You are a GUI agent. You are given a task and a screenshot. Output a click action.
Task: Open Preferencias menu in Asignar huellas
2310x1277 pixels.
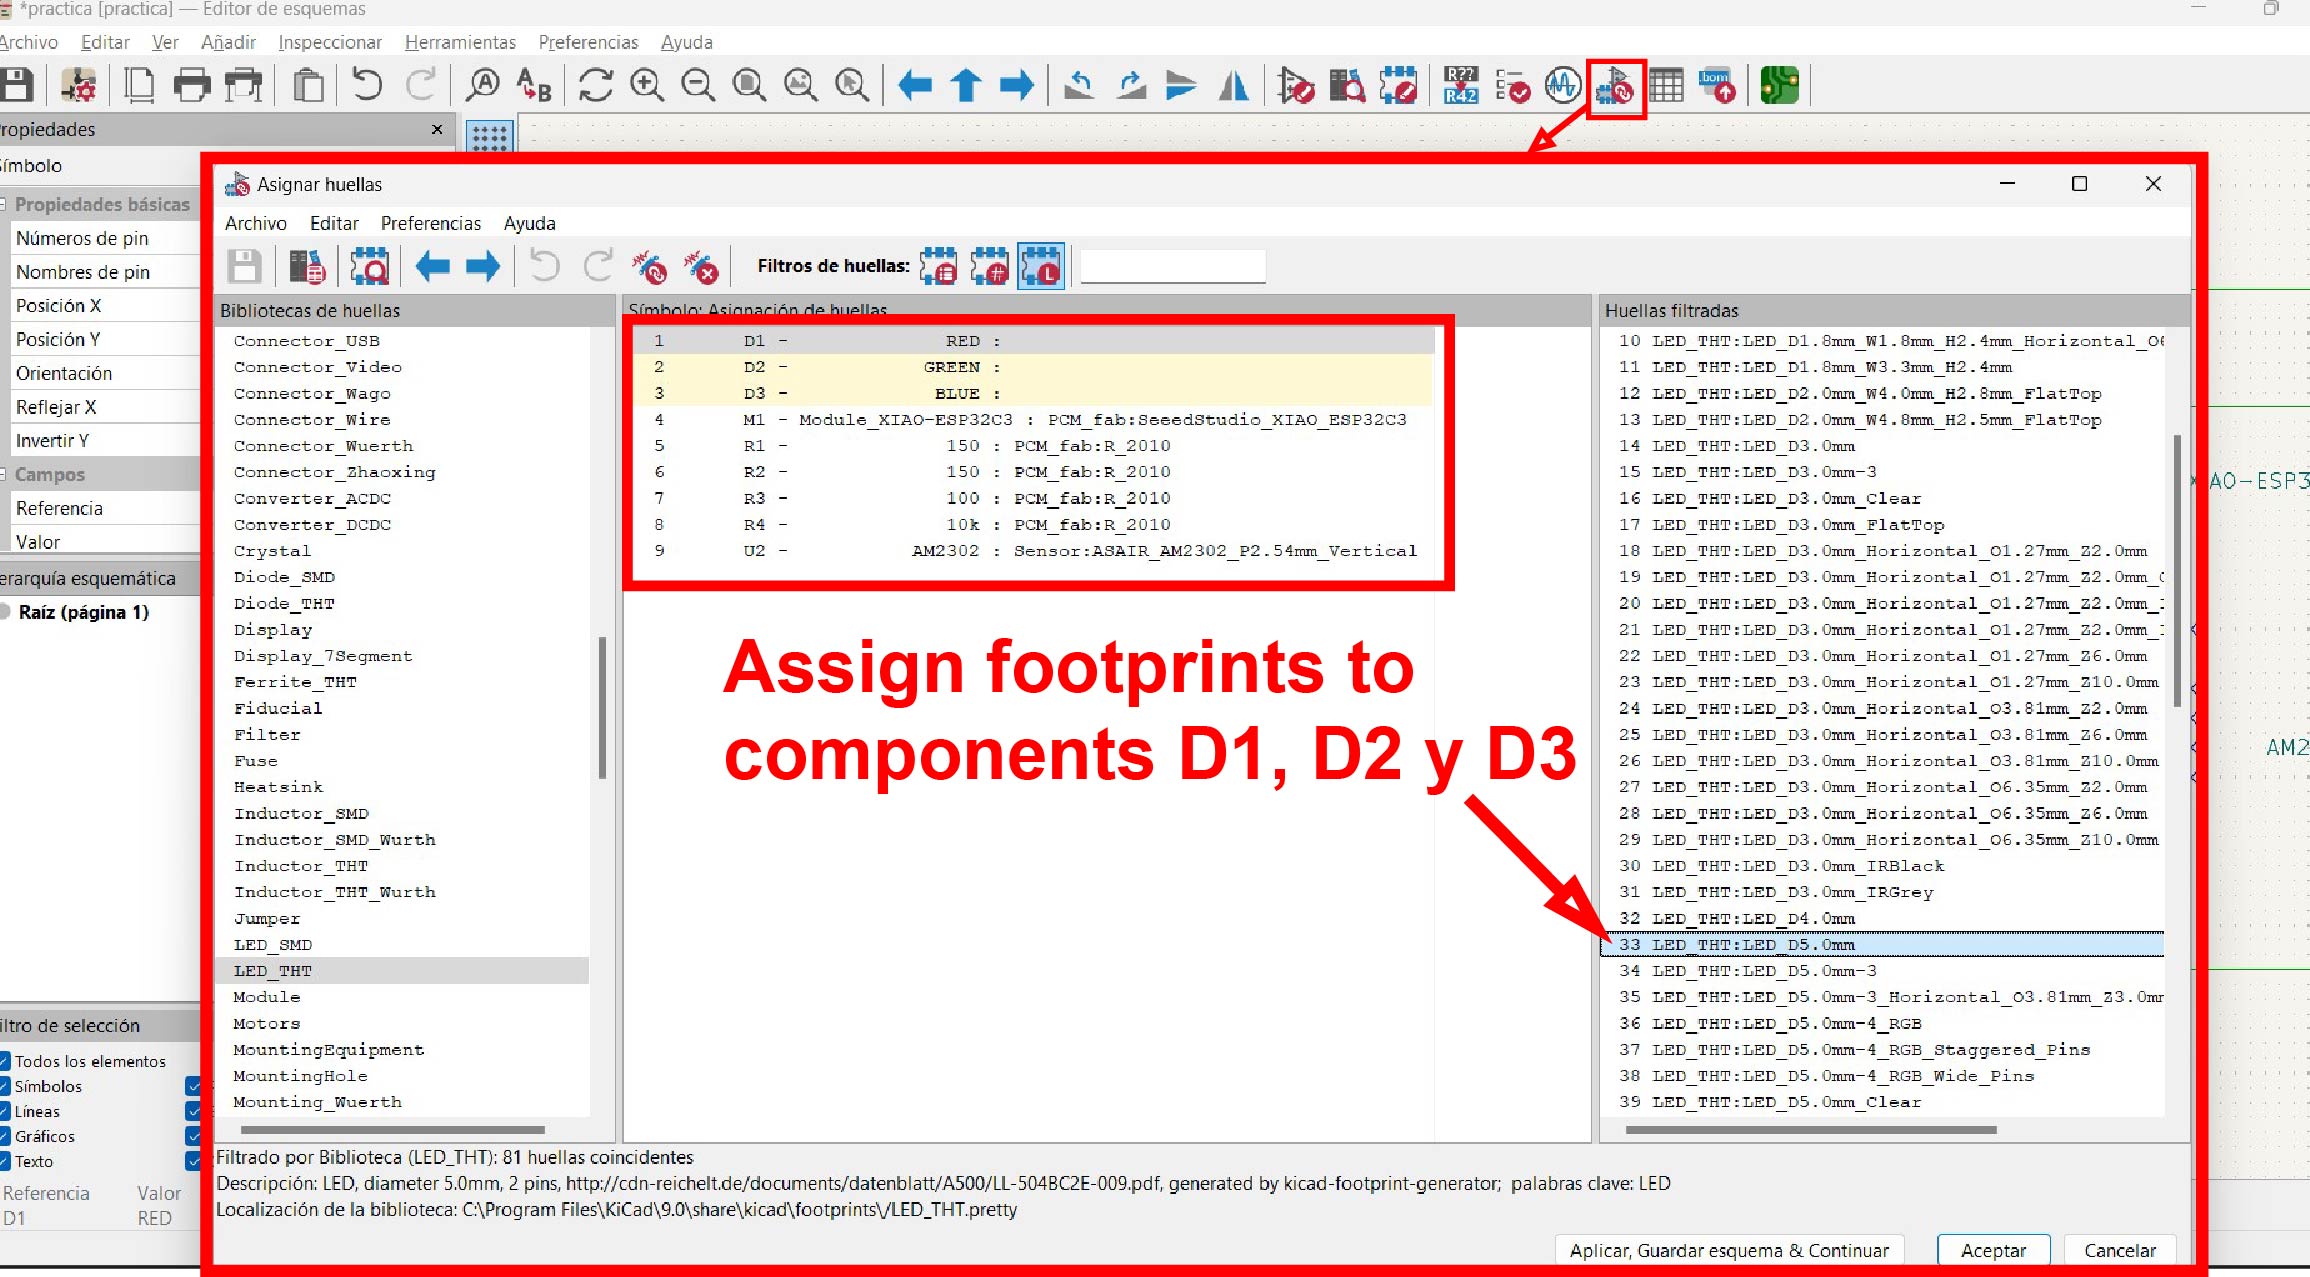point(430,223)
